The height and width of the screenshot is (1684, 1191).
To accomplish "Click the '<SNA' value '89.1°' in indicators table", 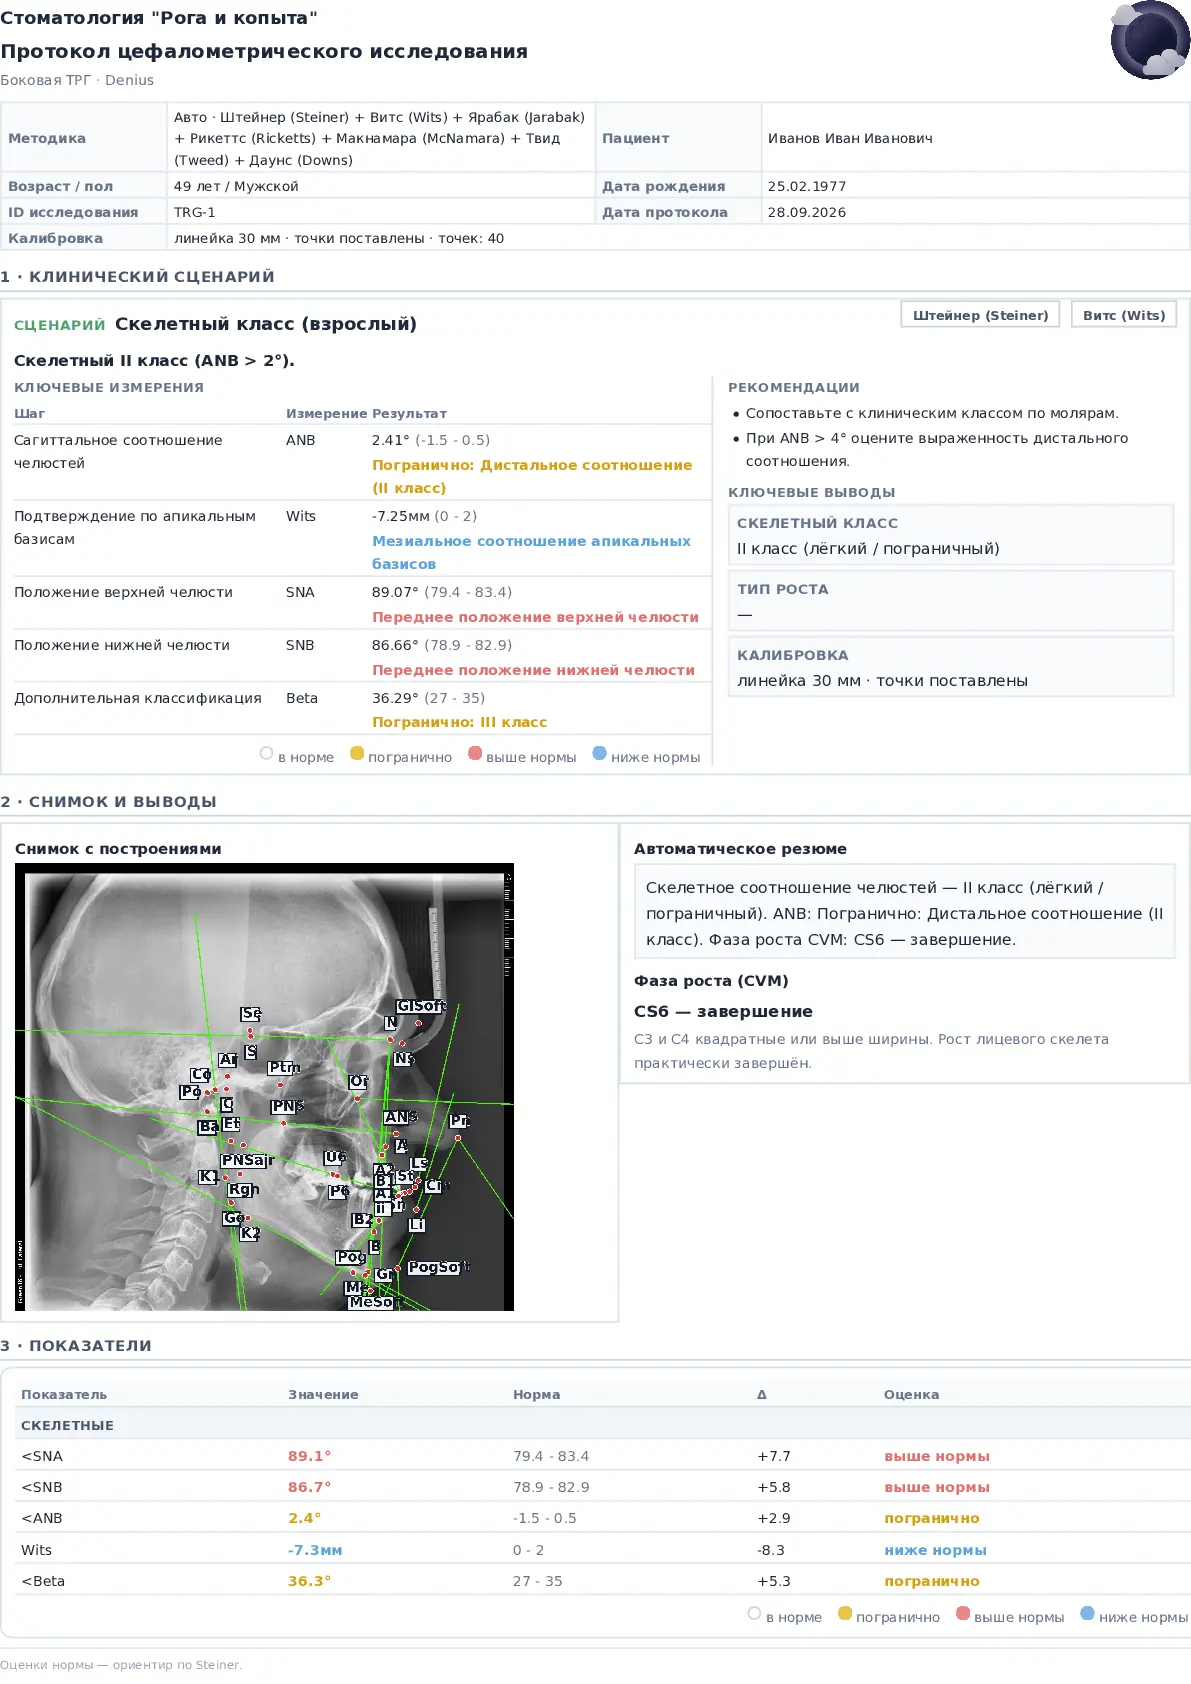I will click(309, 1456).
